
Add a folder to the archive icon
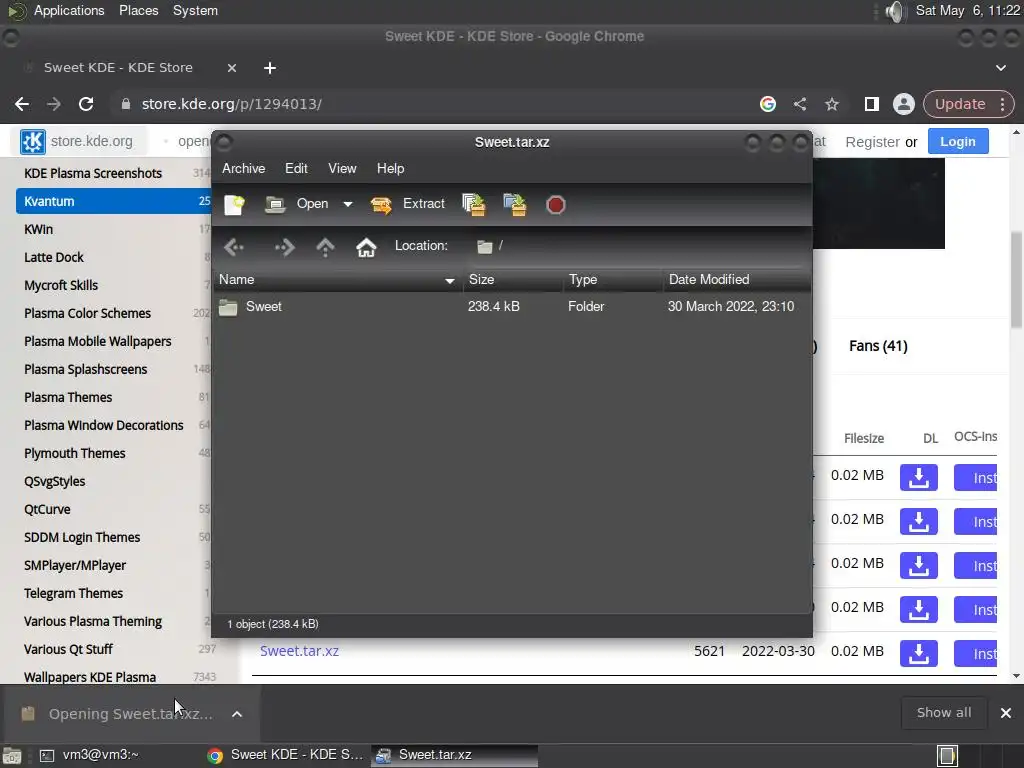(x=515, y=204)
